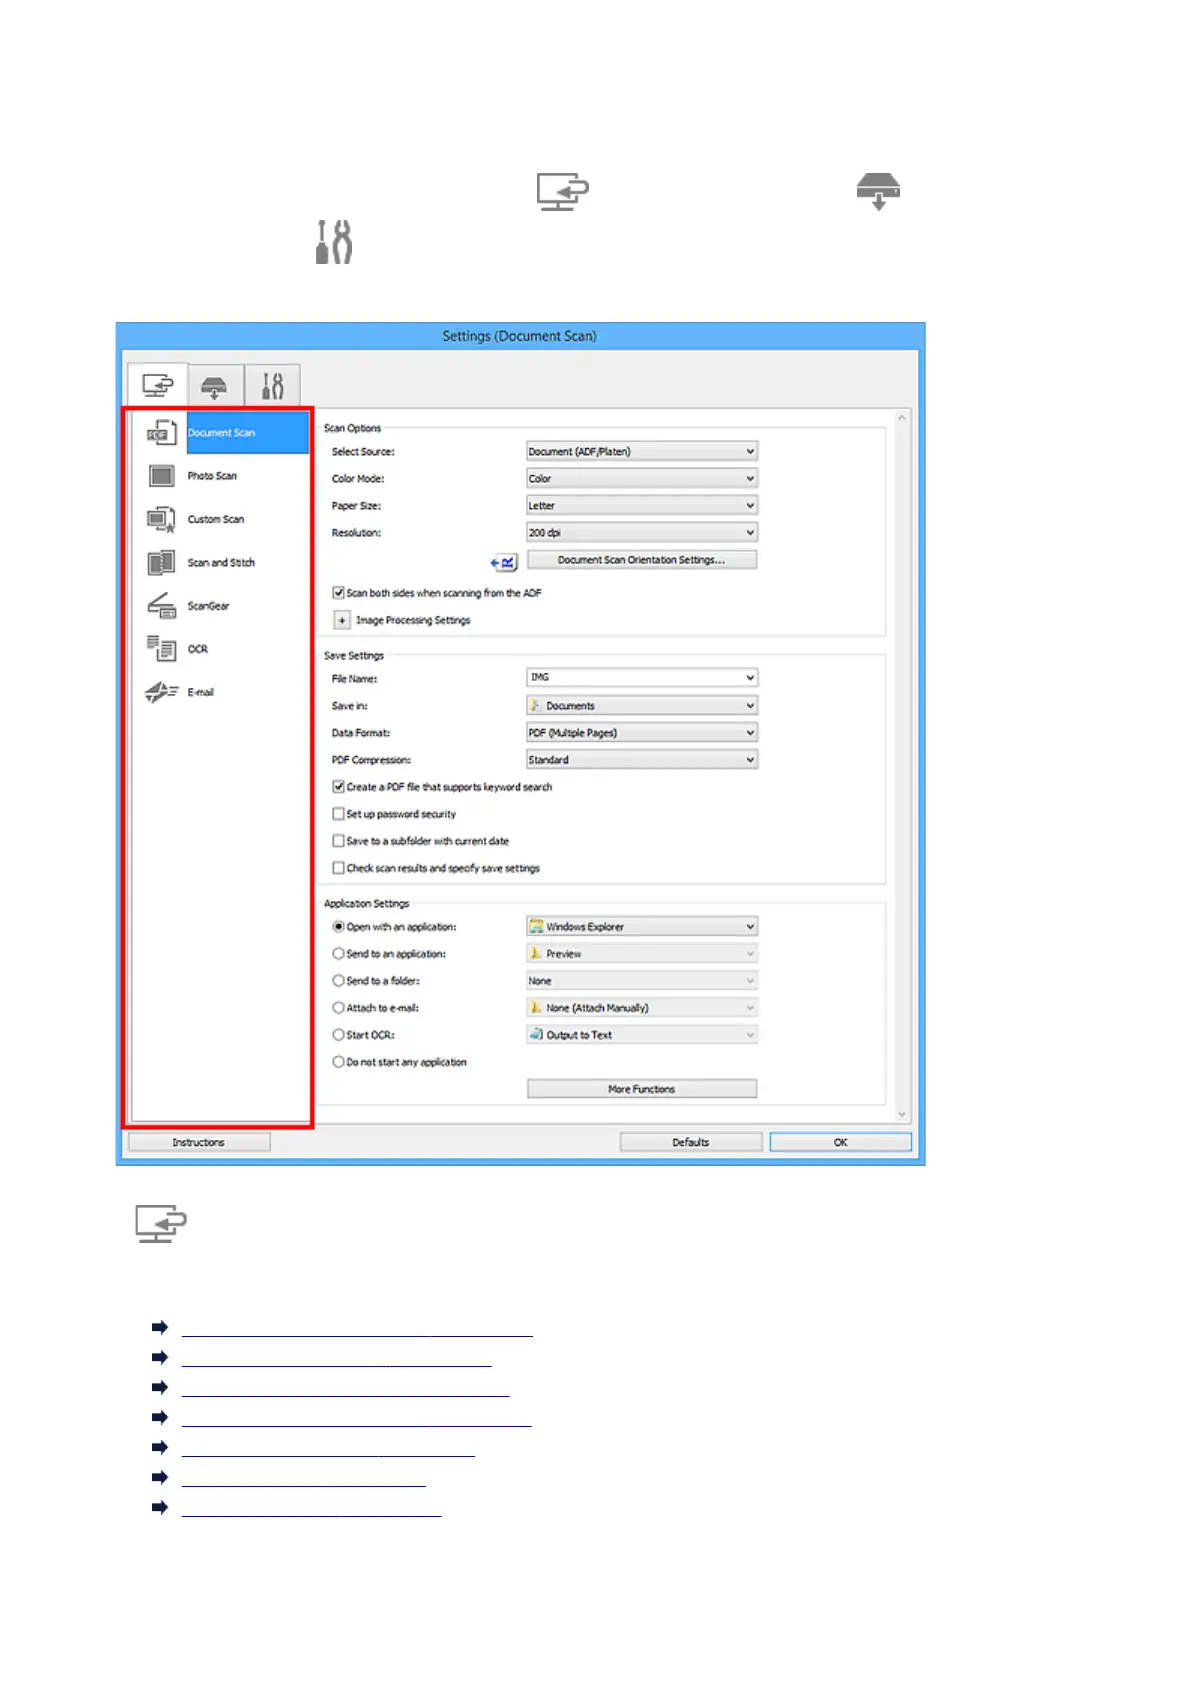Click the More Functions button
The image size is (1191, 1684).
[642, 1089]
